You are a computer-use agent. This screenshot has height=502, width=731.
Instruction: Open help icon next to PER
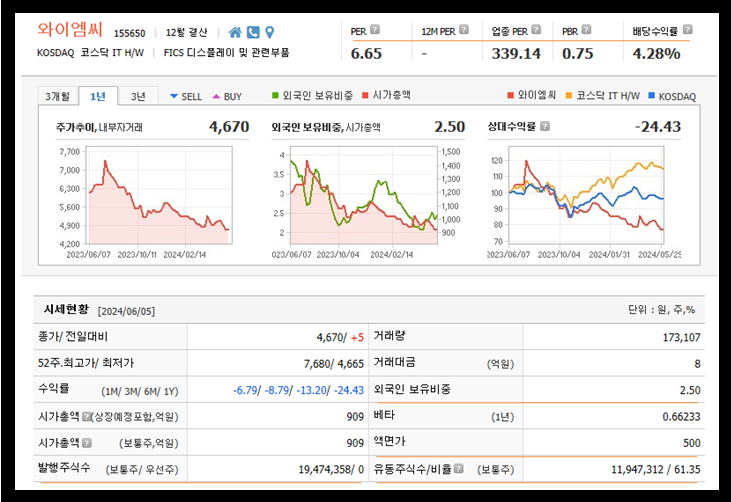[375, 30]
